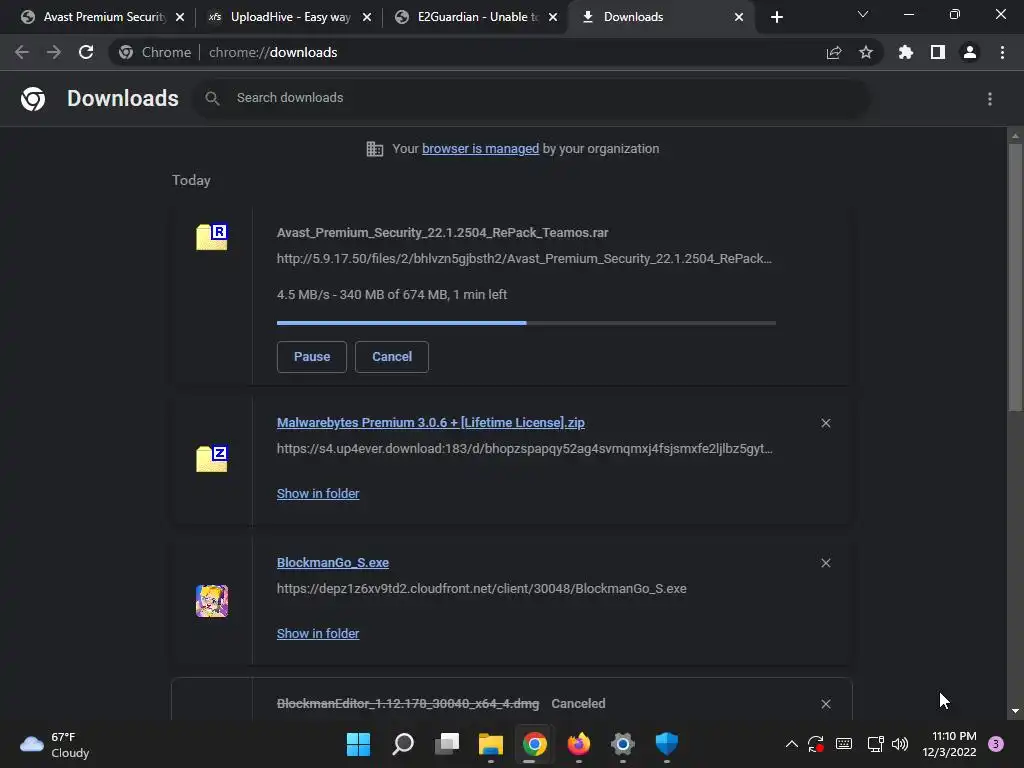
Task: Cancel the Avast download
Action: pos(392,357)
